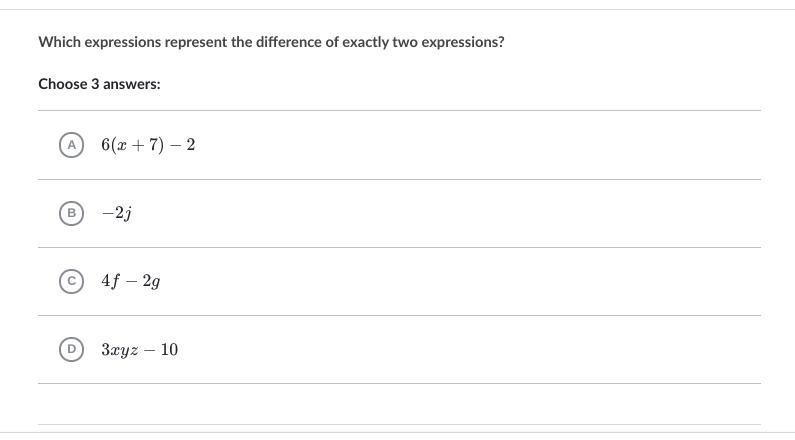Click the 'Choose 3 answers:' instruction label
The height and width of the screenshot is (440, 795).
99,84
